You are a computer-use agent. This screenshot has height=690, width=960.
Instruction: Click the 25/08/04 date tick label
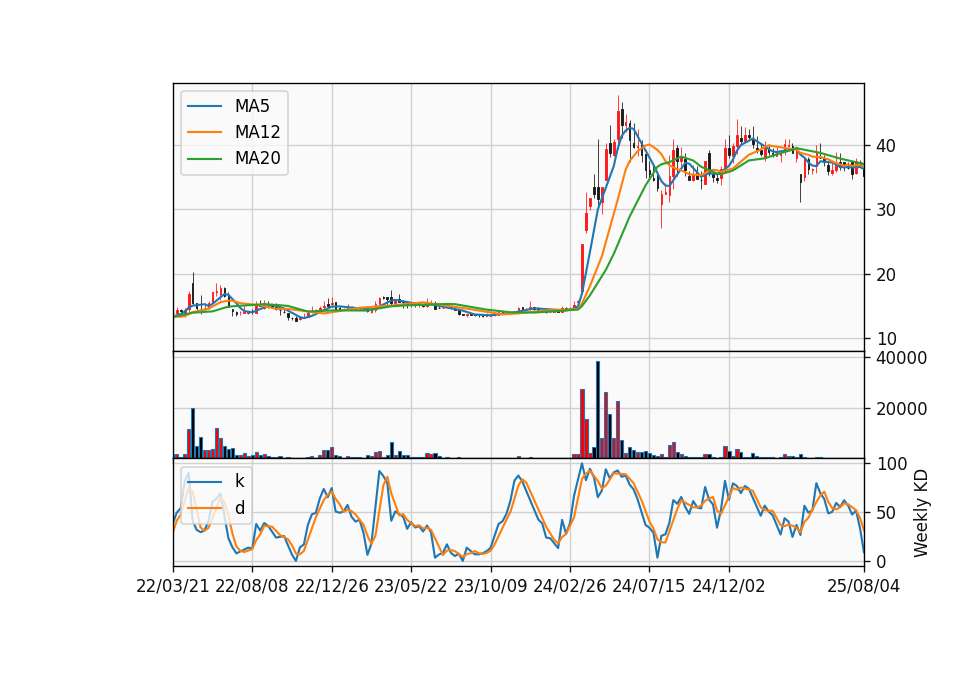coord(864,586)
